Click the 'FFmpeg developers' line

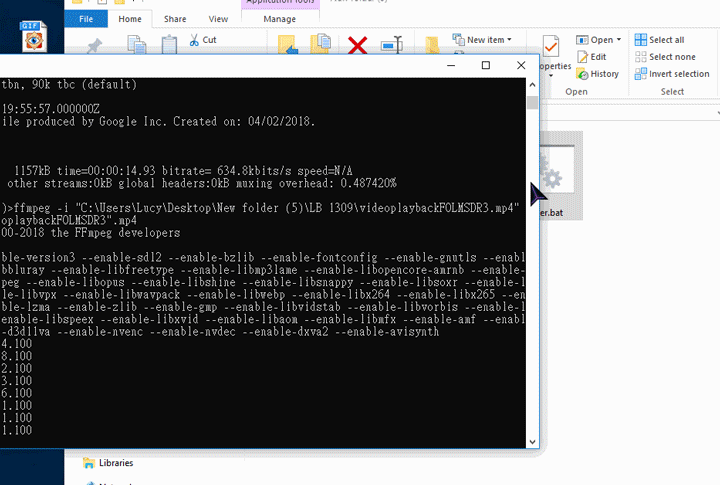(x=127, y=233)
